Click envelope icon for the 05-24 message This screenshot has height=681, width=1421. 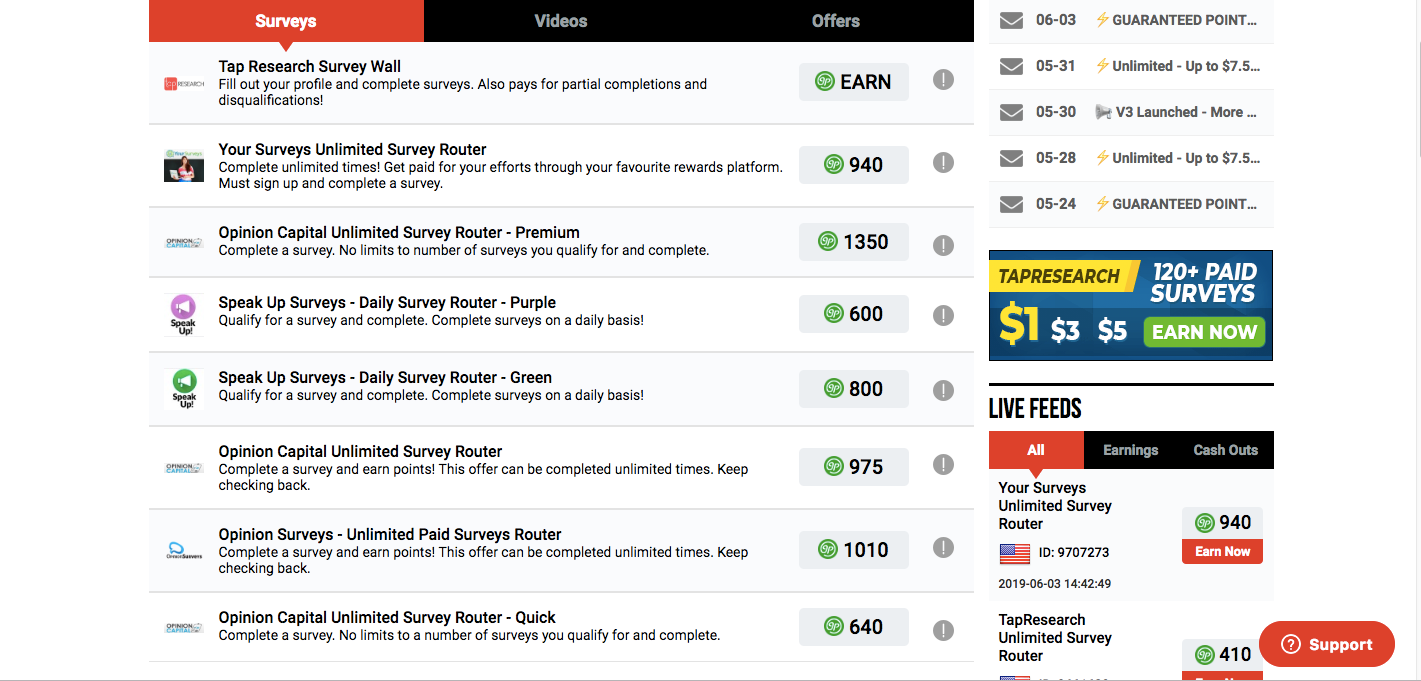click(1012, 204)
